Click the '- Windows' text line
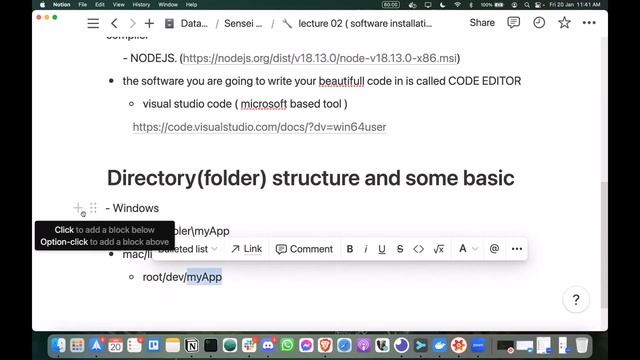Image resolution: width=640 pixels, height=360 pixels. click(x=132, y=208)
